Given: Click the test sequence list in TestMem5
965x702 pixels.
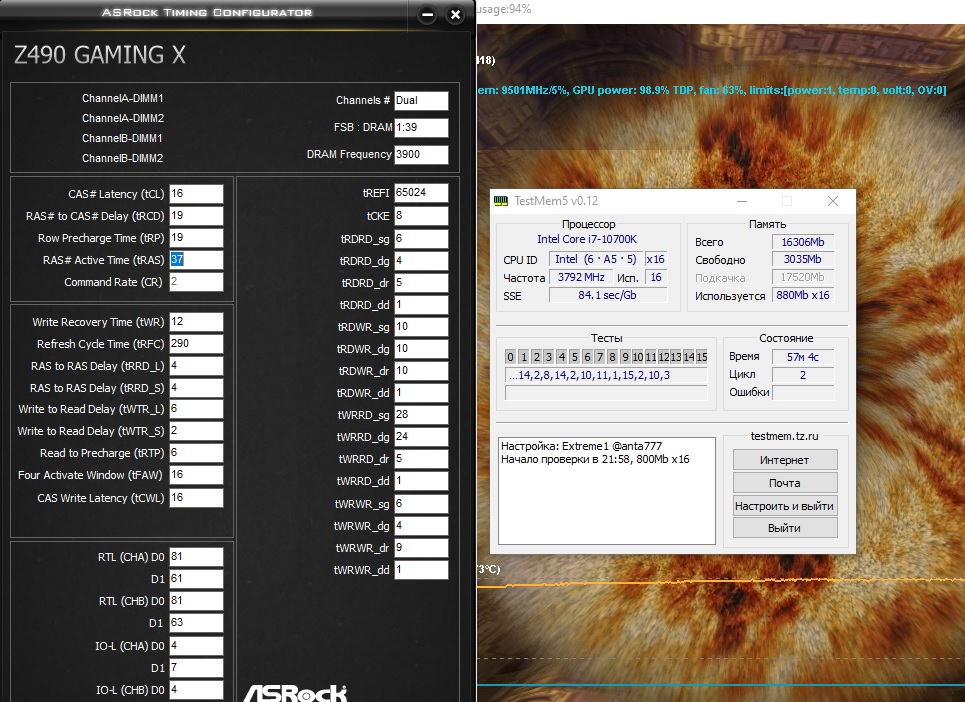Looking at the screenshot, I should 606,375.
